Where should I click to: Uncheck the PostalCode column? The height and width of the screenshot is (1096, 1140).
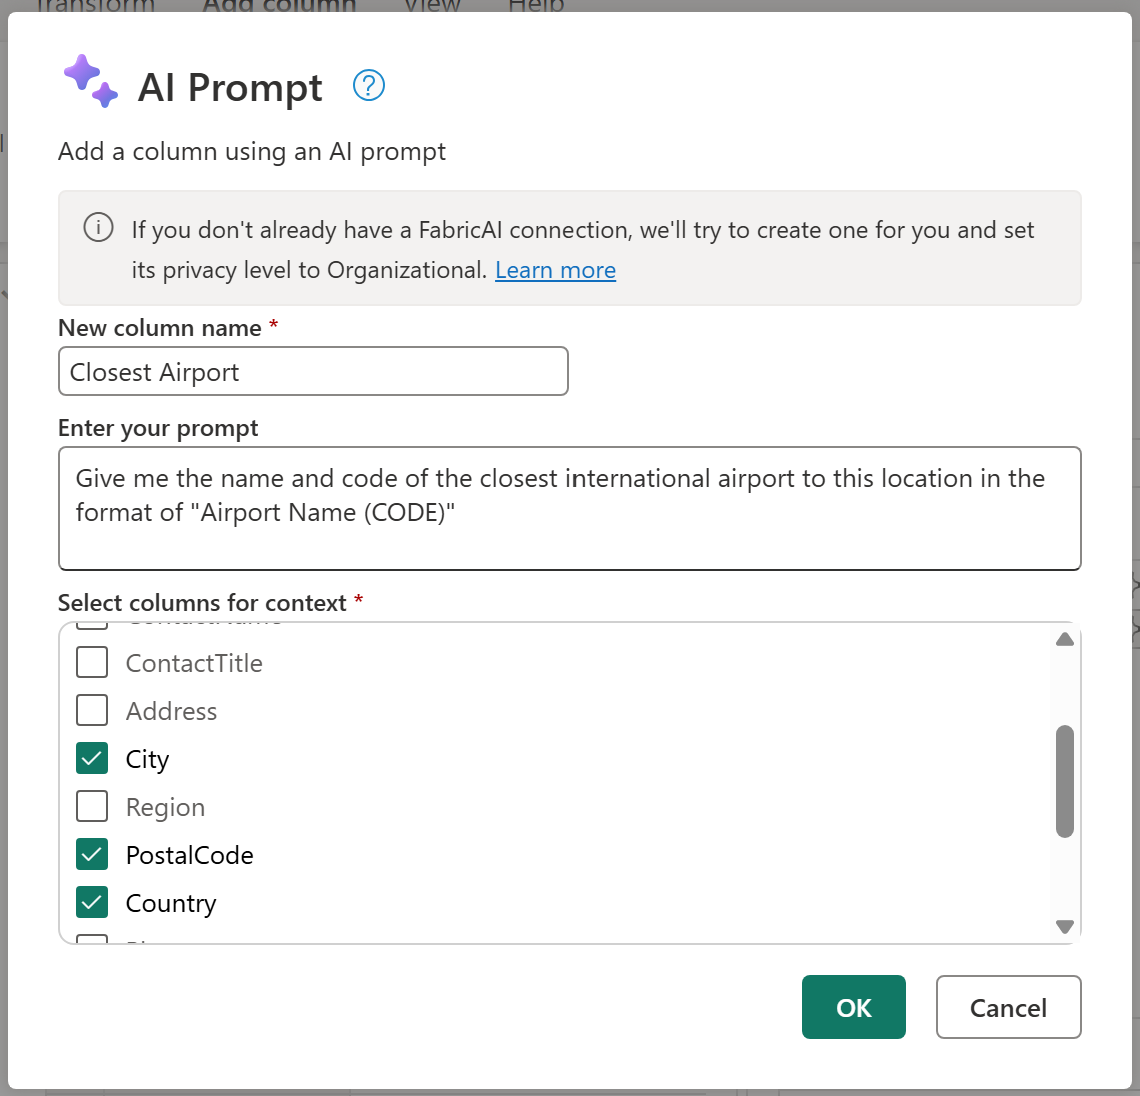click(92, 854)
